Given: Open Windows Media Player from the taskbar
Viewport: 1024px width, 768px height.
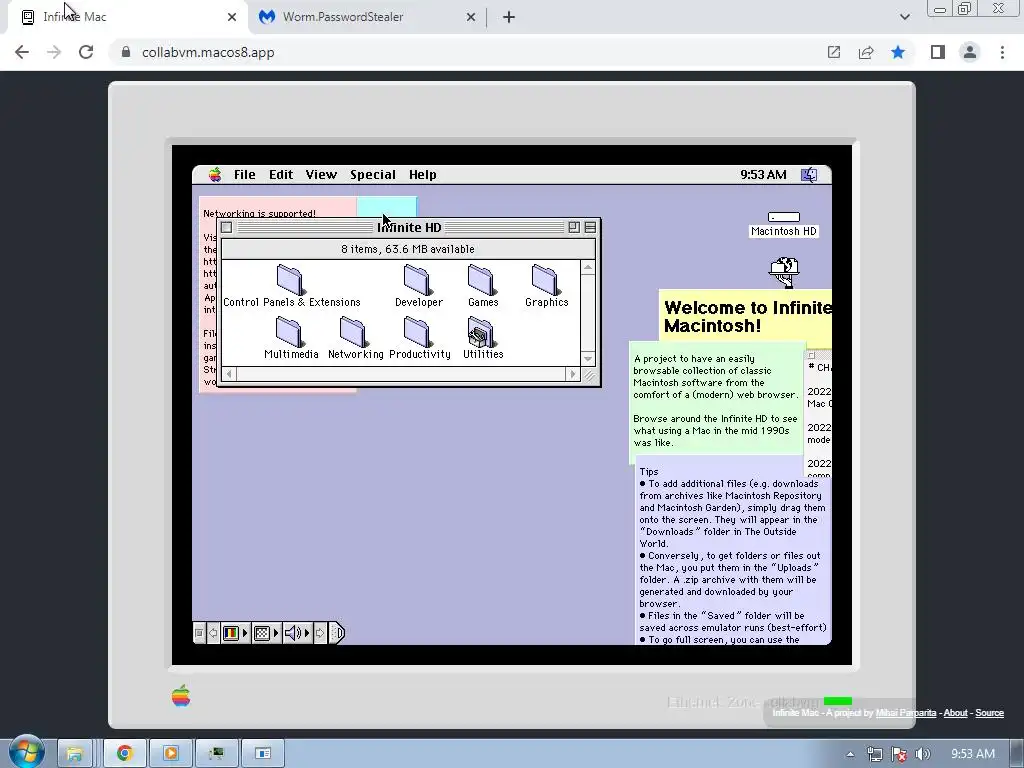Looking at the screenshot, I should [170, 753].
